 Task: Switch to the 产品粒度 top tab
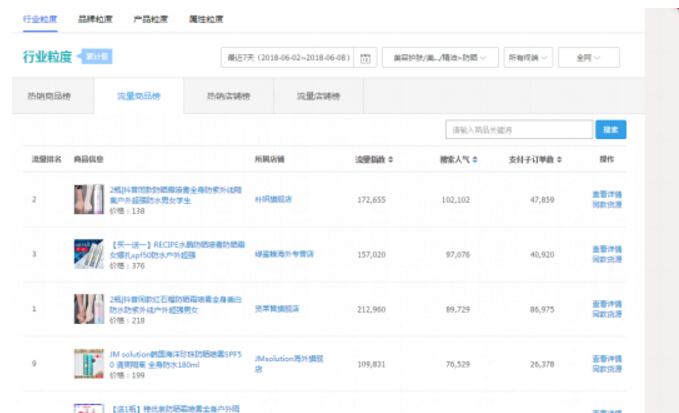coord(151,19)
